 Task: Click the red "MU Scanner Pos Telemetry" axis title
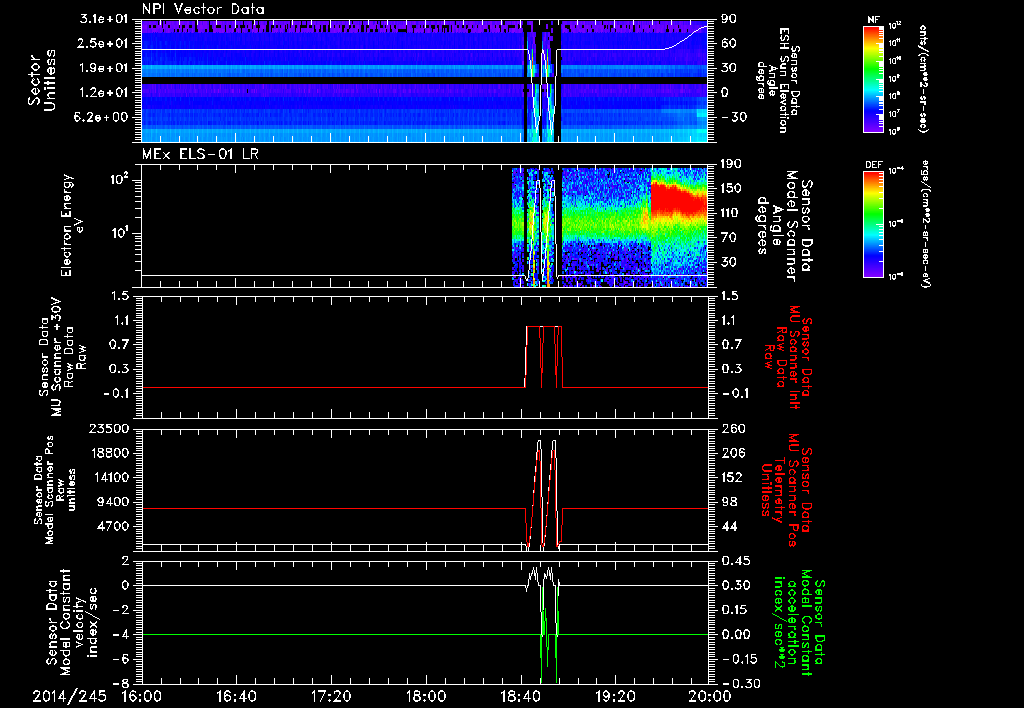788,490
